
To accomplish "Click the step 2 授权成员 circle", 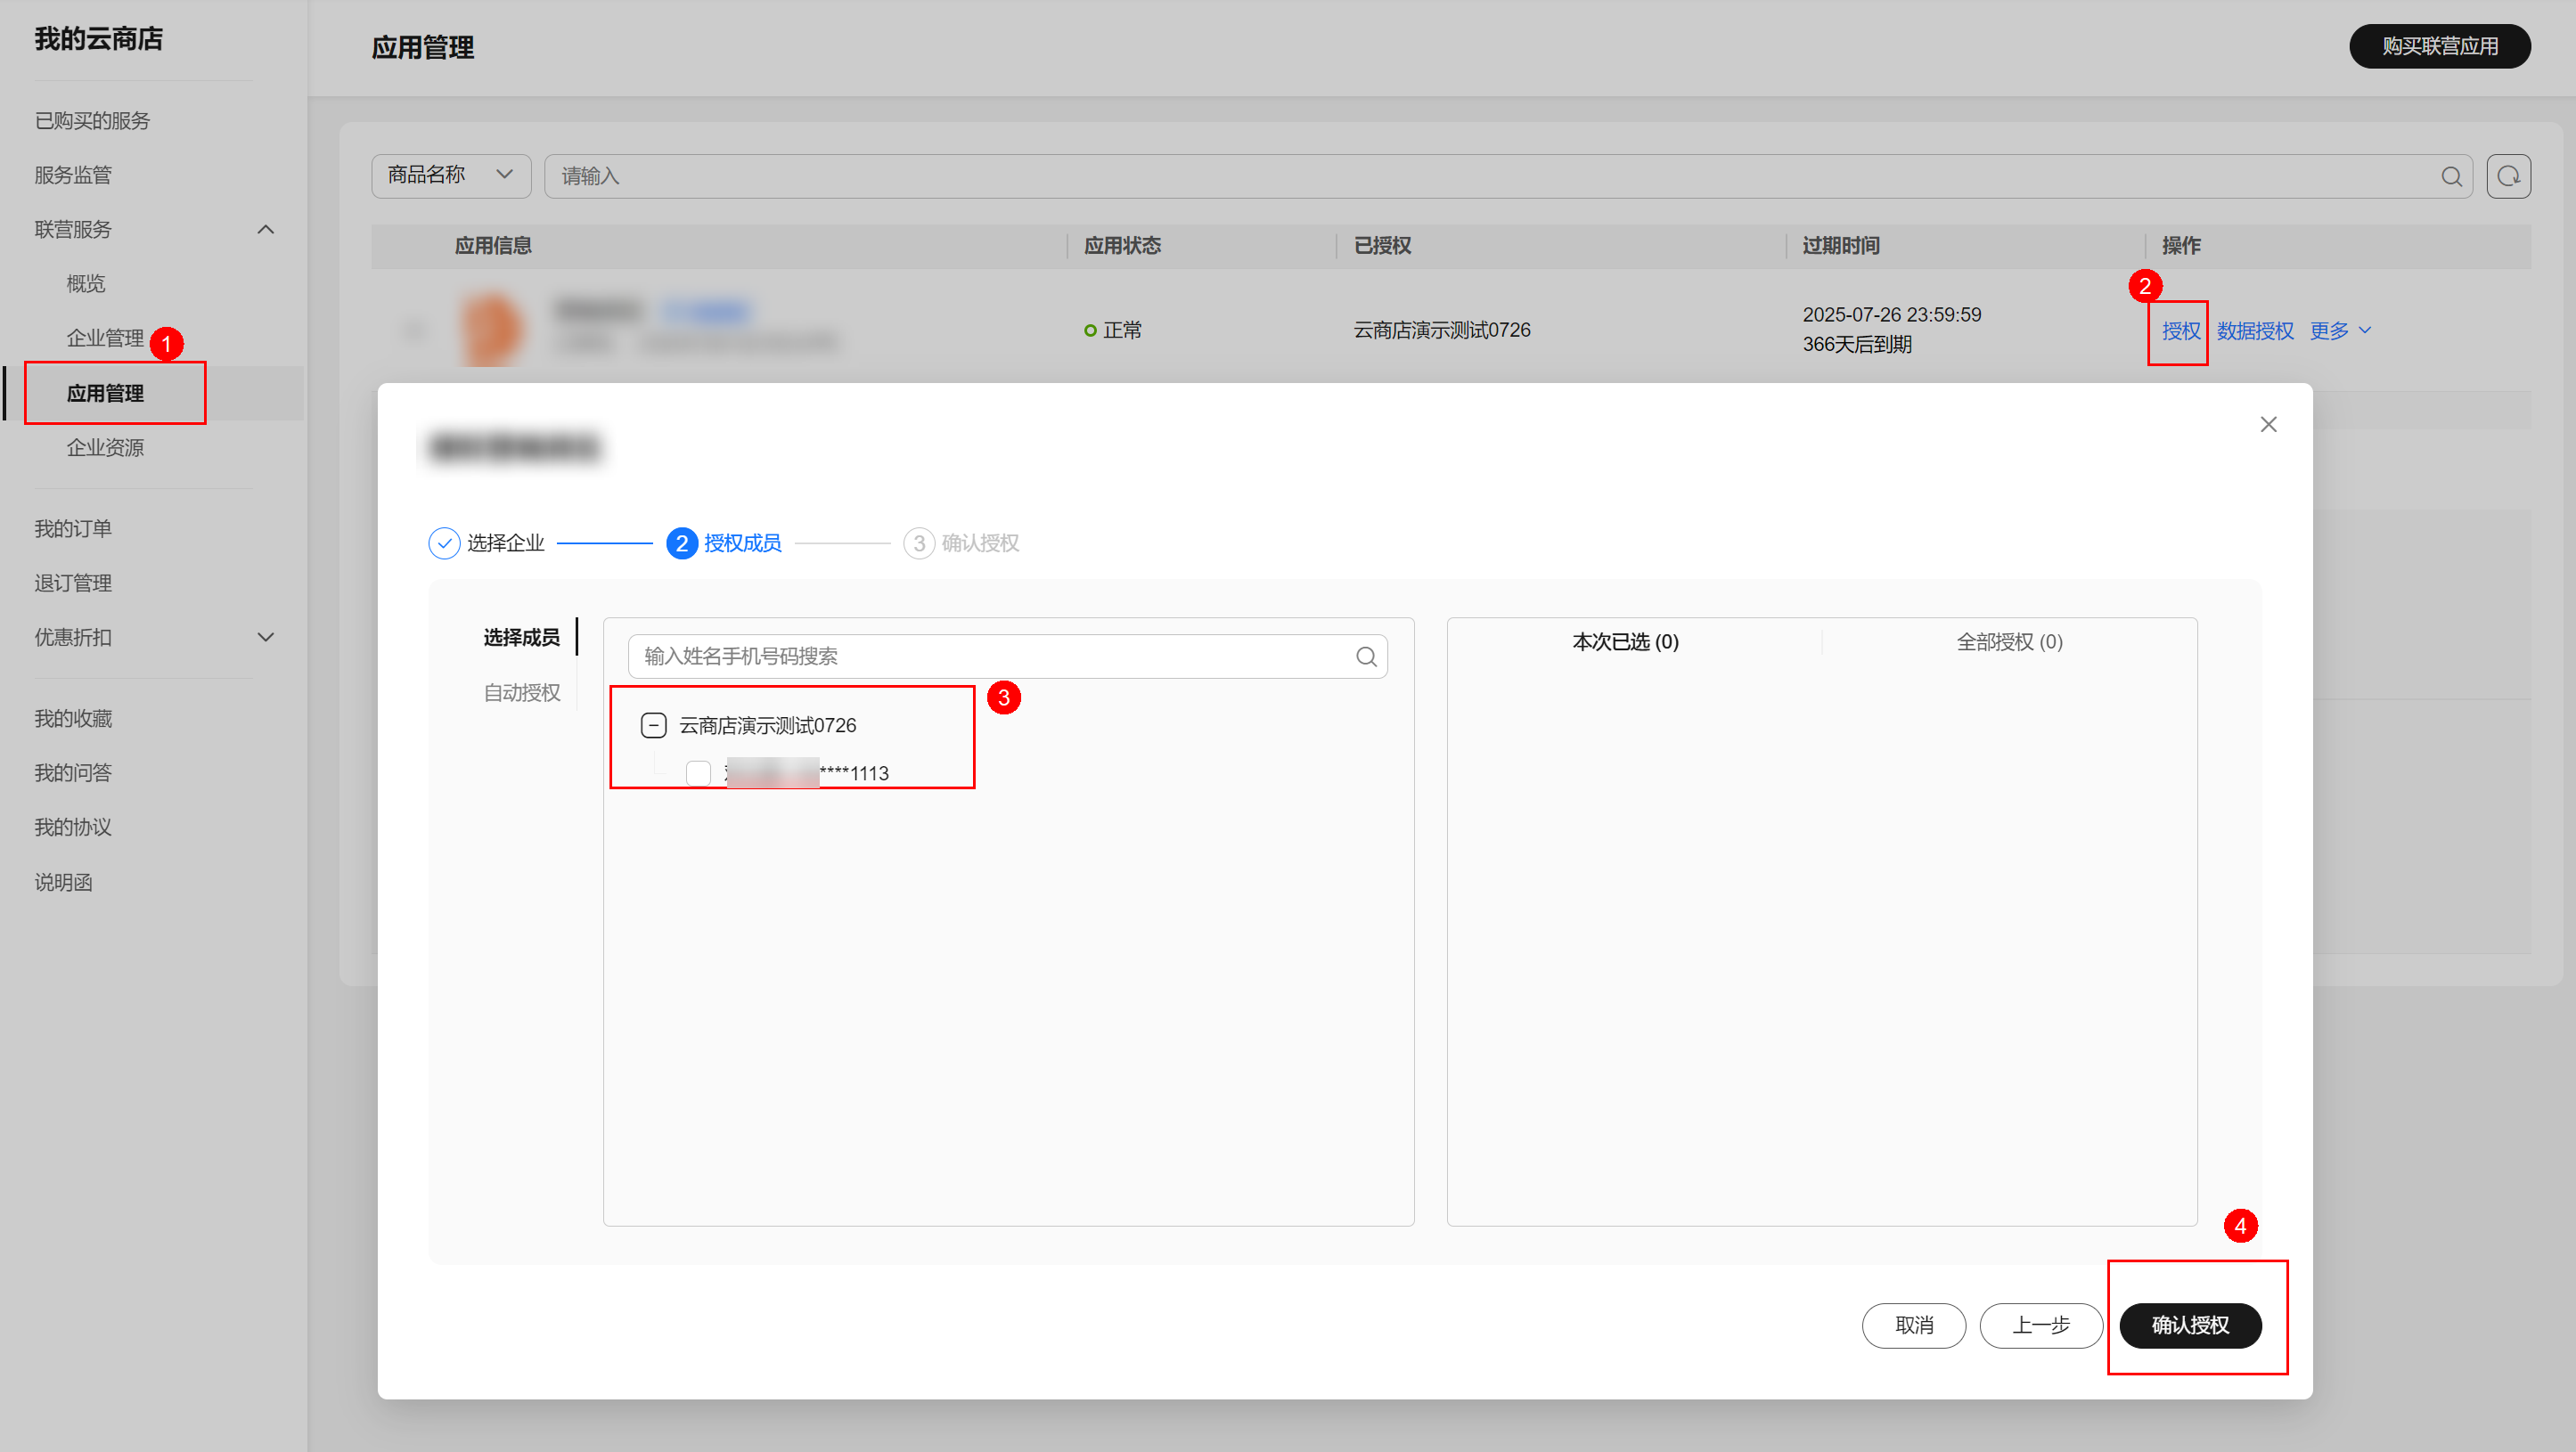I will [681, 543].
